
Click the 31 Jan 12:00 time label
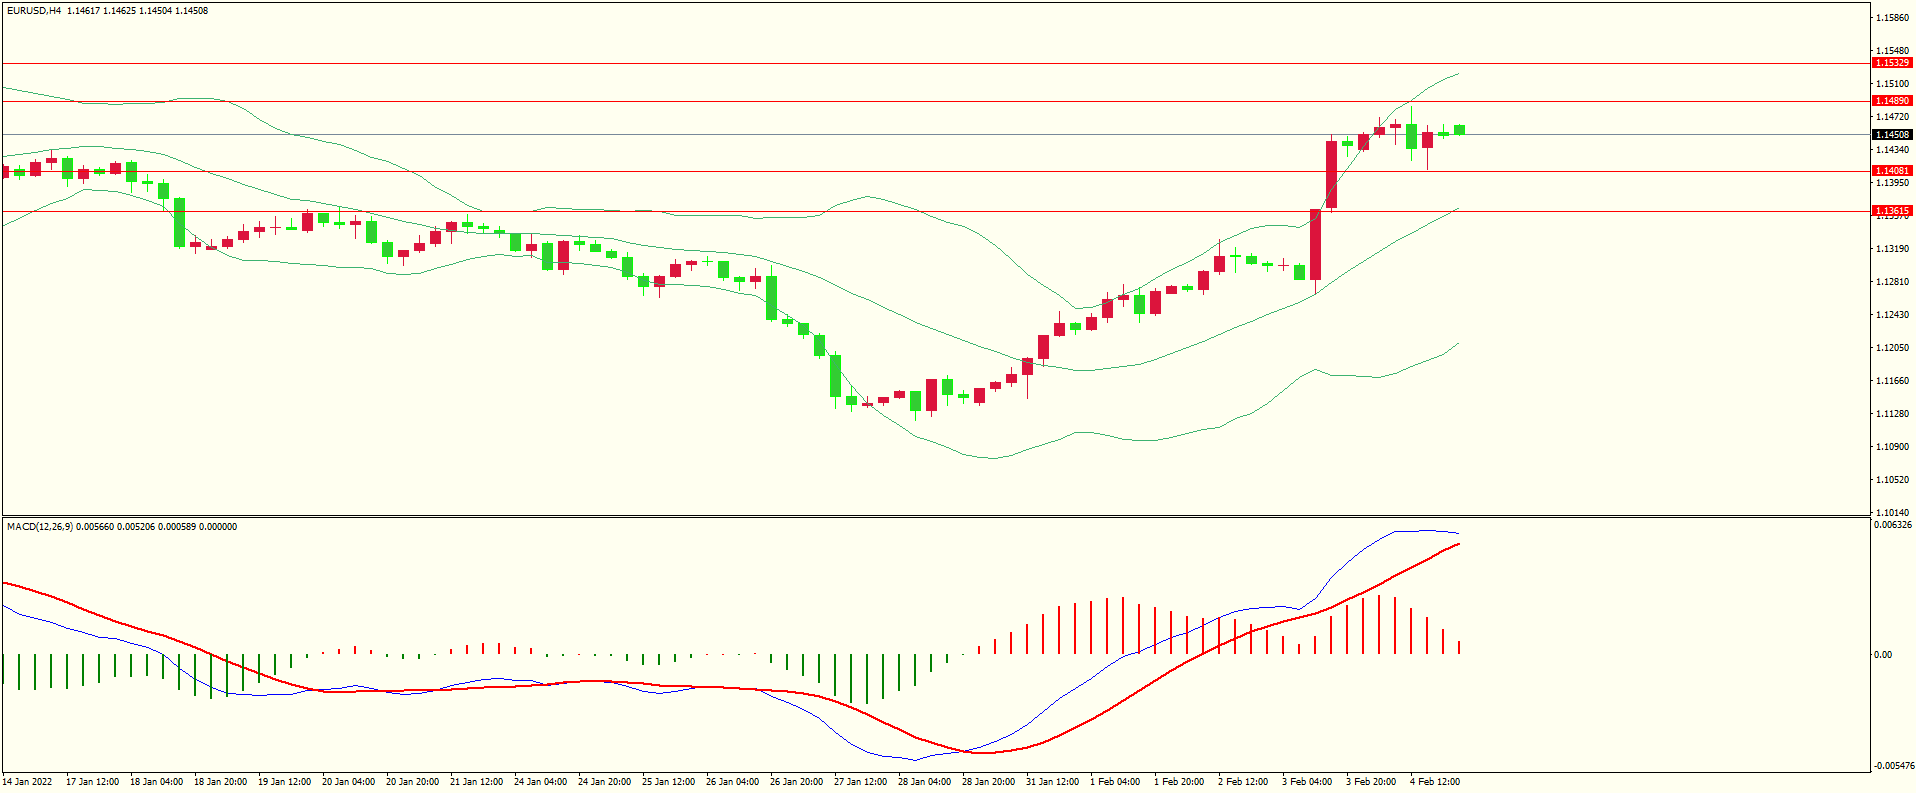click(1052, 782)
